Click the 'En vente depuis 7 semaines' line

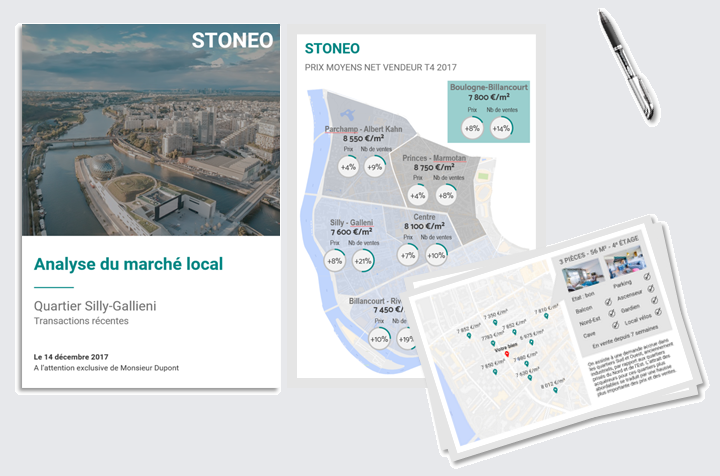click(x=625, y=336)
